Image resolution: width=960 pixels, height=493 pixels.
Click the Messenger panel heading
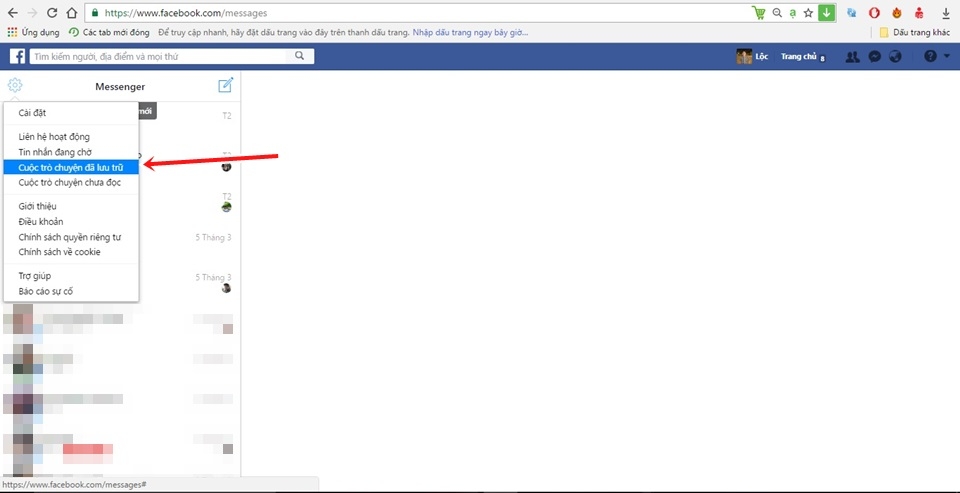(120, 87)
